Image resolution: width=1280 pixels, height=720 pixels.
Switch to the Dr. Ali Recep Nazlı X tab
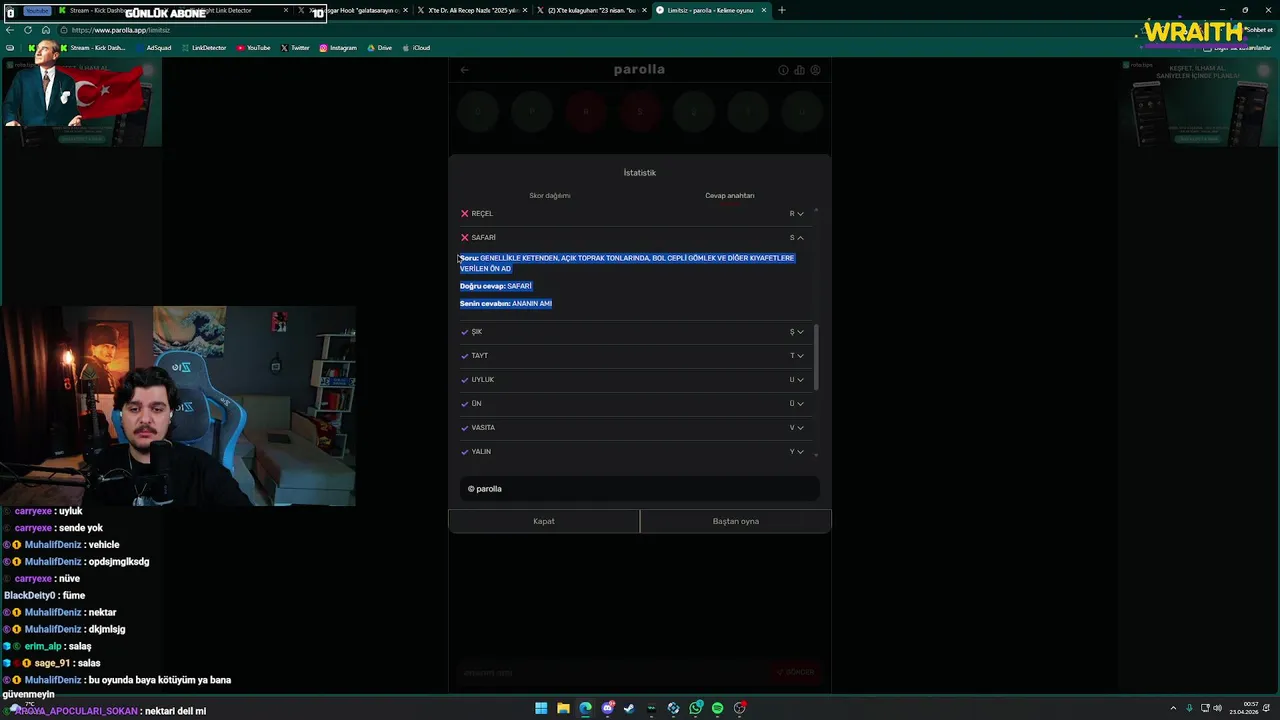pyautogui.click(x=474, y=10)
